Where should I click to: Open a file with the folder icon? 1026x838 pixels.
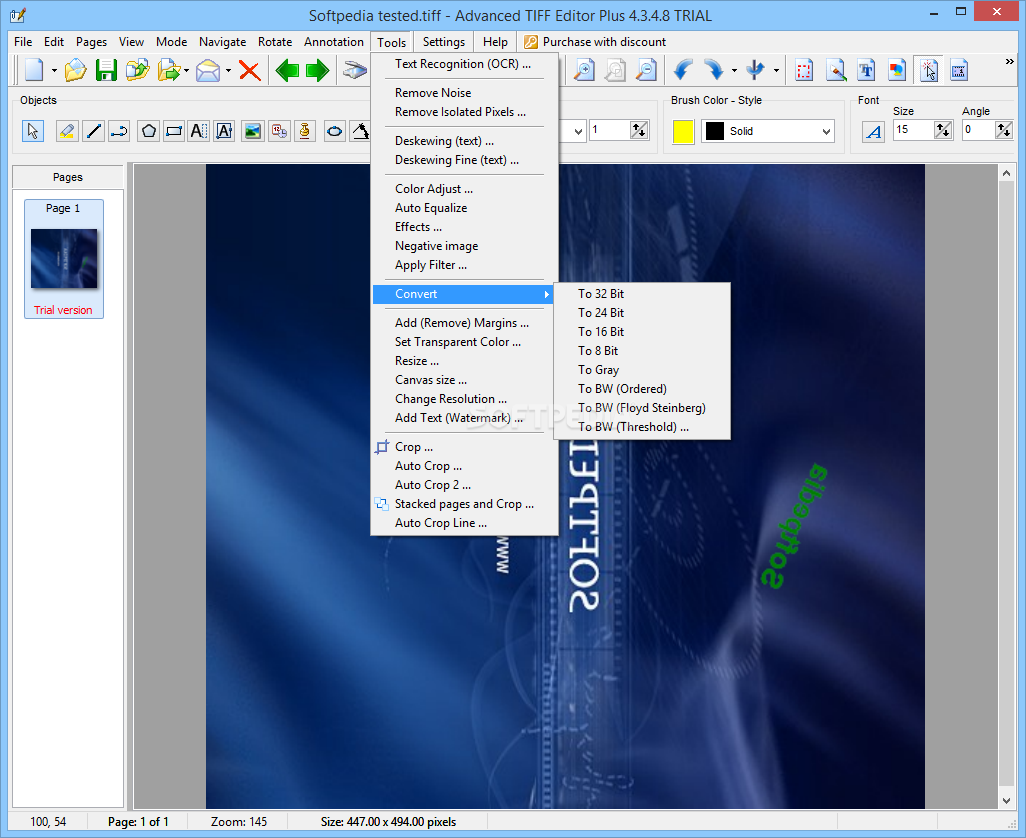[75, 69]
